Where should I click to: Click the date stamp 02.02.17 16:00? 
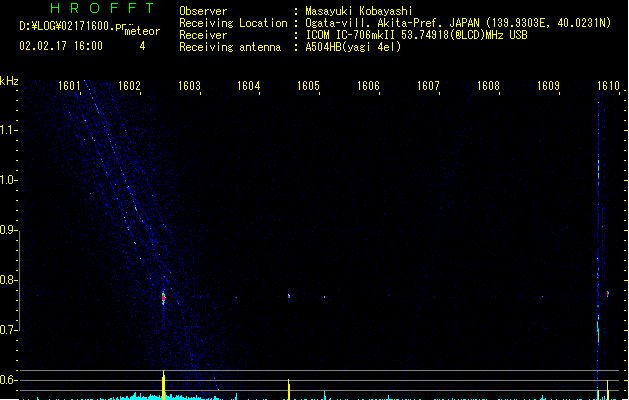(61, 46)
